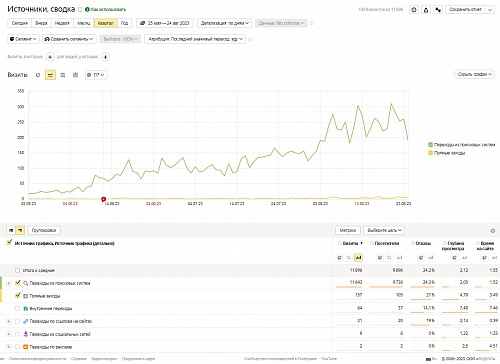Image resolution: width=500 pixels, height=364 pixels.
Task: Select the column chart view icon
Action: point(75,75)
